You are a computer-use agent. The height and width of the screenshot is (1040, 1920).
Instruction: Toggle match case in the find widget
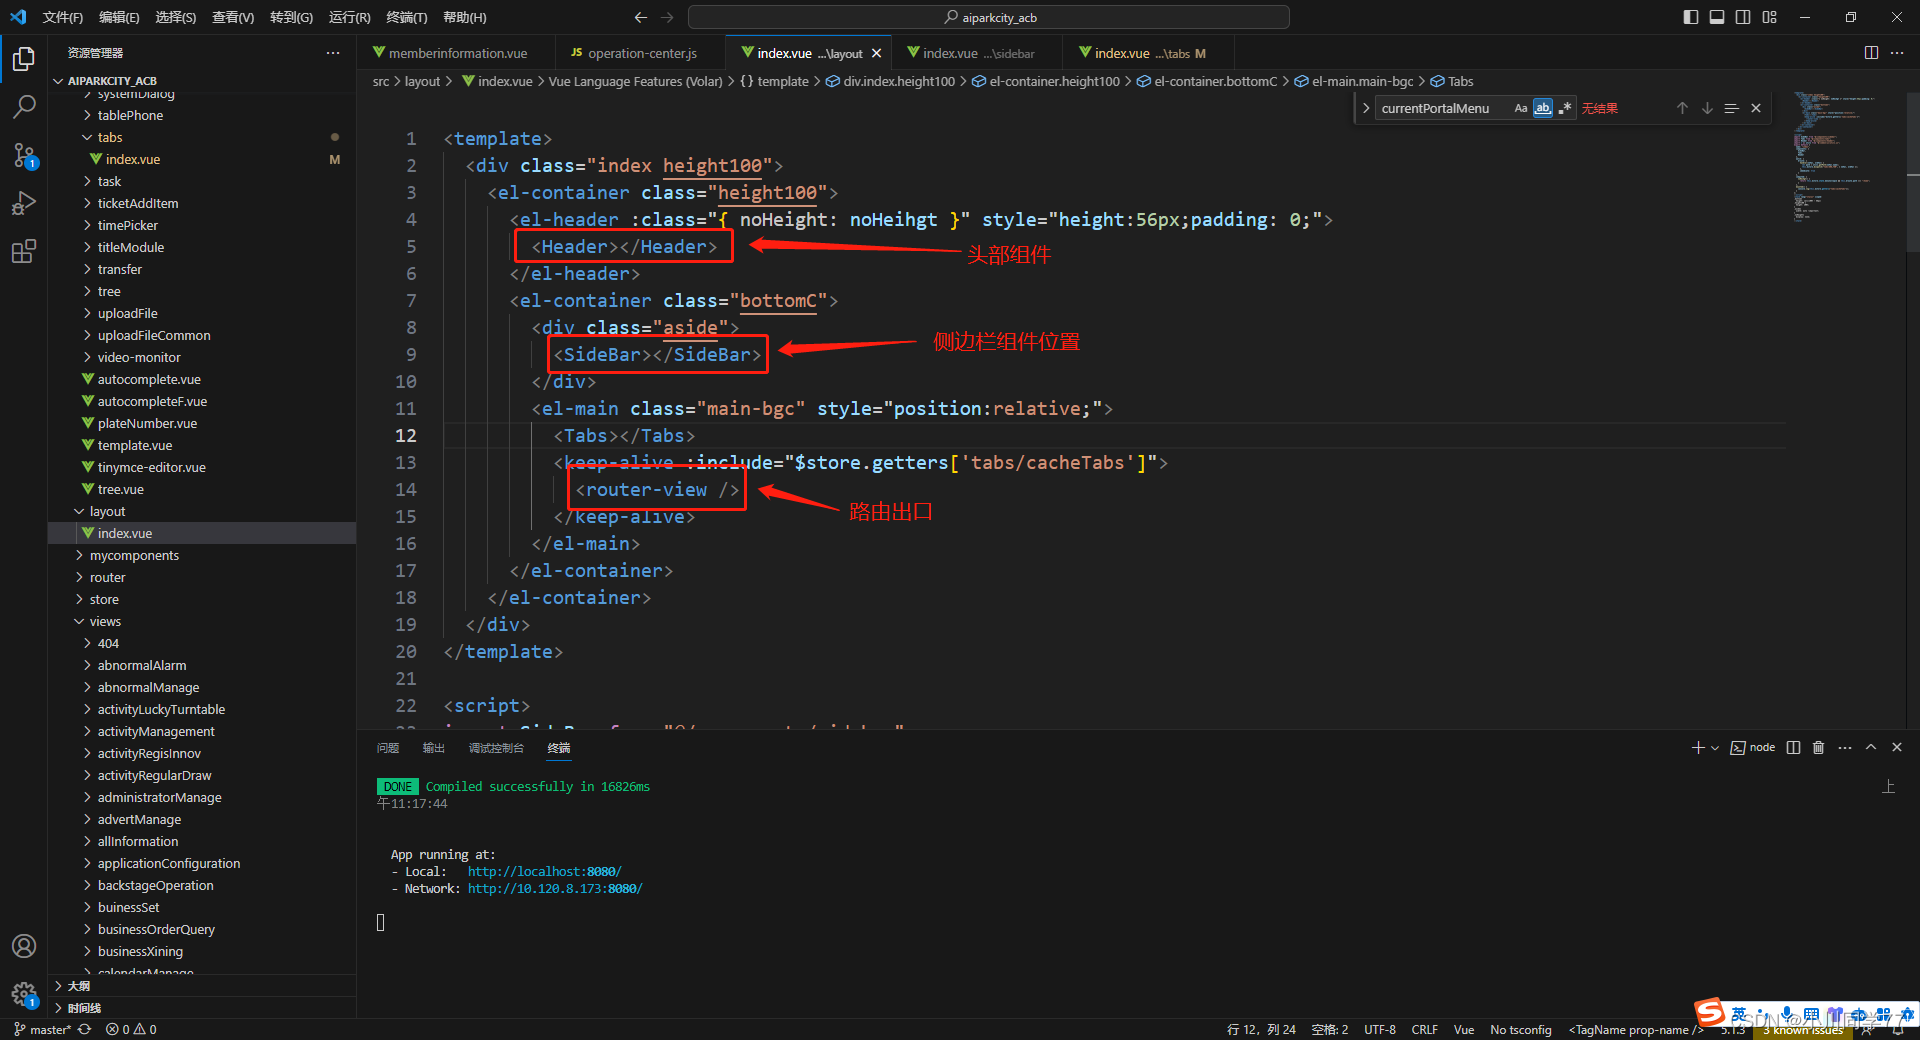pyautogui.click(x=1521, y=107)
